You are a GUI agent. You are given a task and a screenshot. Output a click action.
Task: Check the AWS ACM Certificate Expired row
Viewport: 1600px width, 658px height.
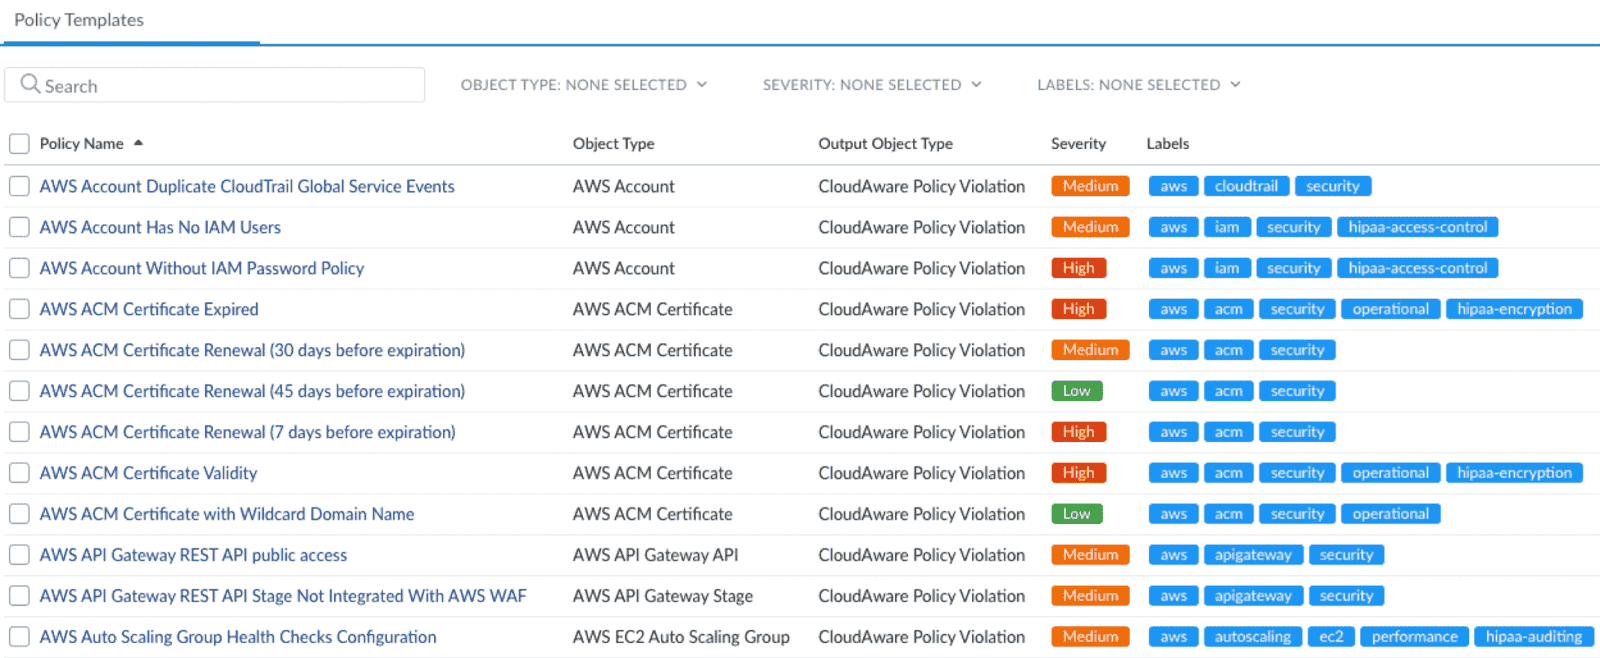click(x=19, y=309)
